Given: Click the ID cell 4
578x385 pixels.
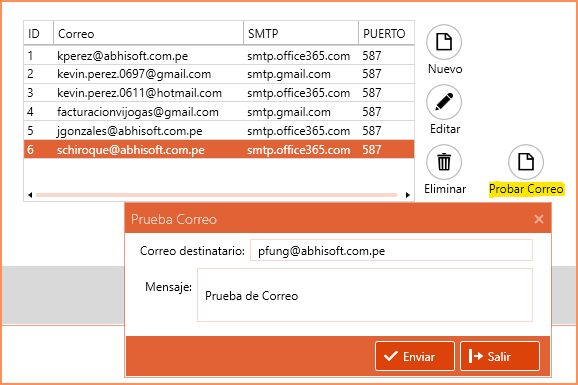Looking at the screenshot, I should coord(30,112).
